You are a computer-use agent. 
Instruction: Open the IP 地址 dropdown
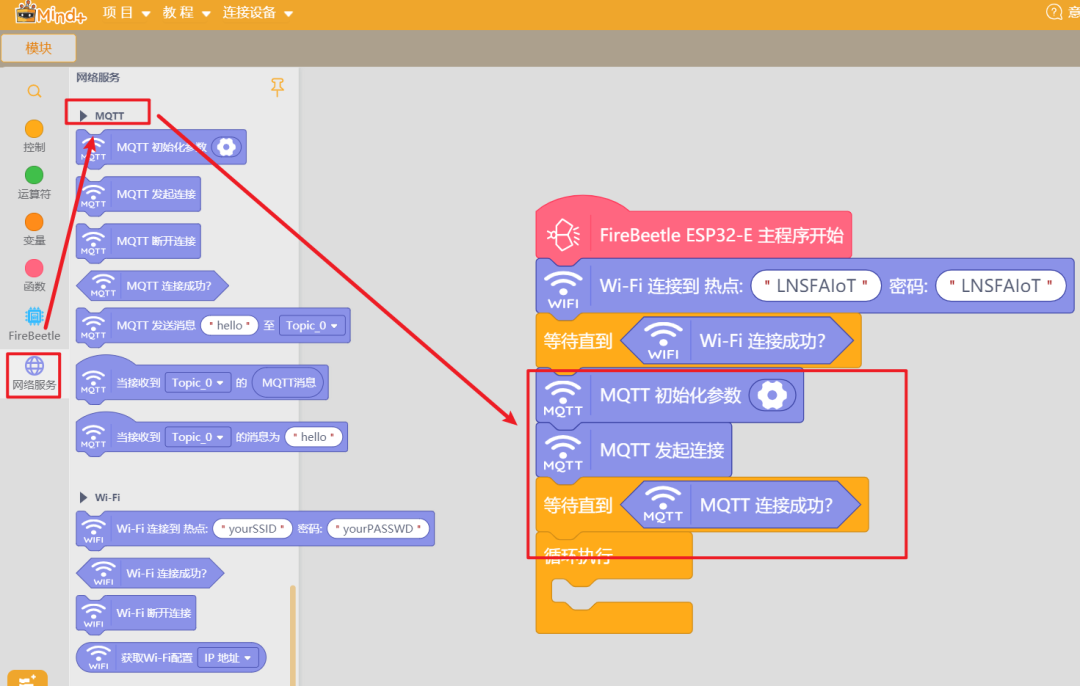(228, 658)
